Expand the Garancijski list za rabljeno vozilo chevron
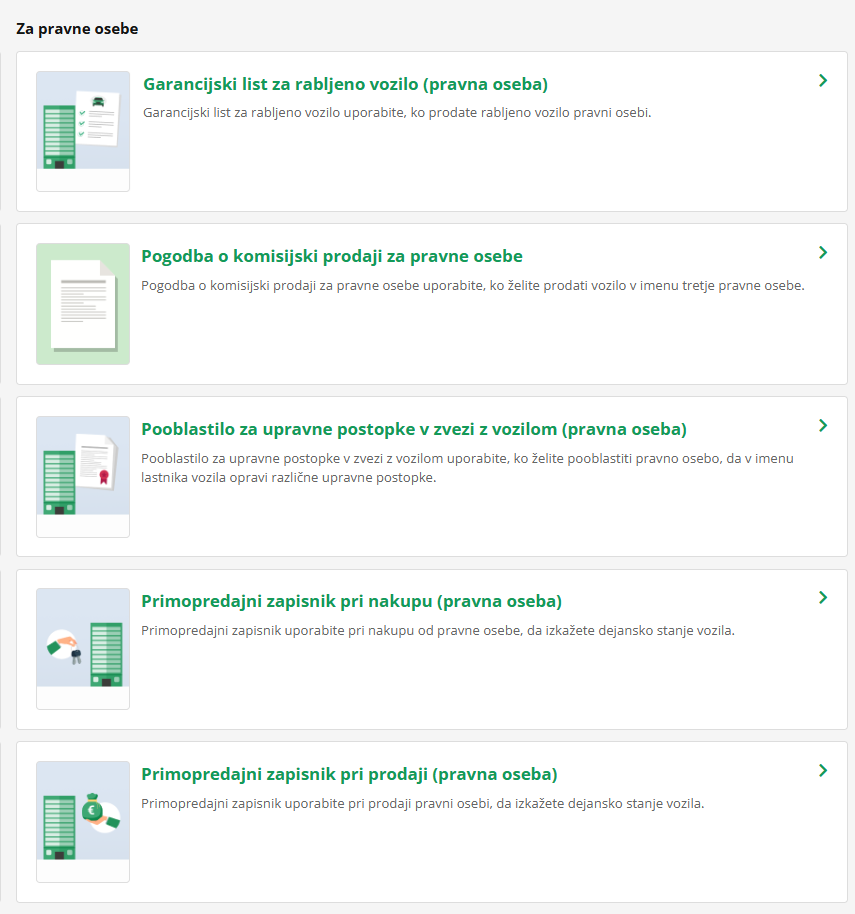Screen dimensions: 855x914 pyautogui.click(x=823, y=81)
